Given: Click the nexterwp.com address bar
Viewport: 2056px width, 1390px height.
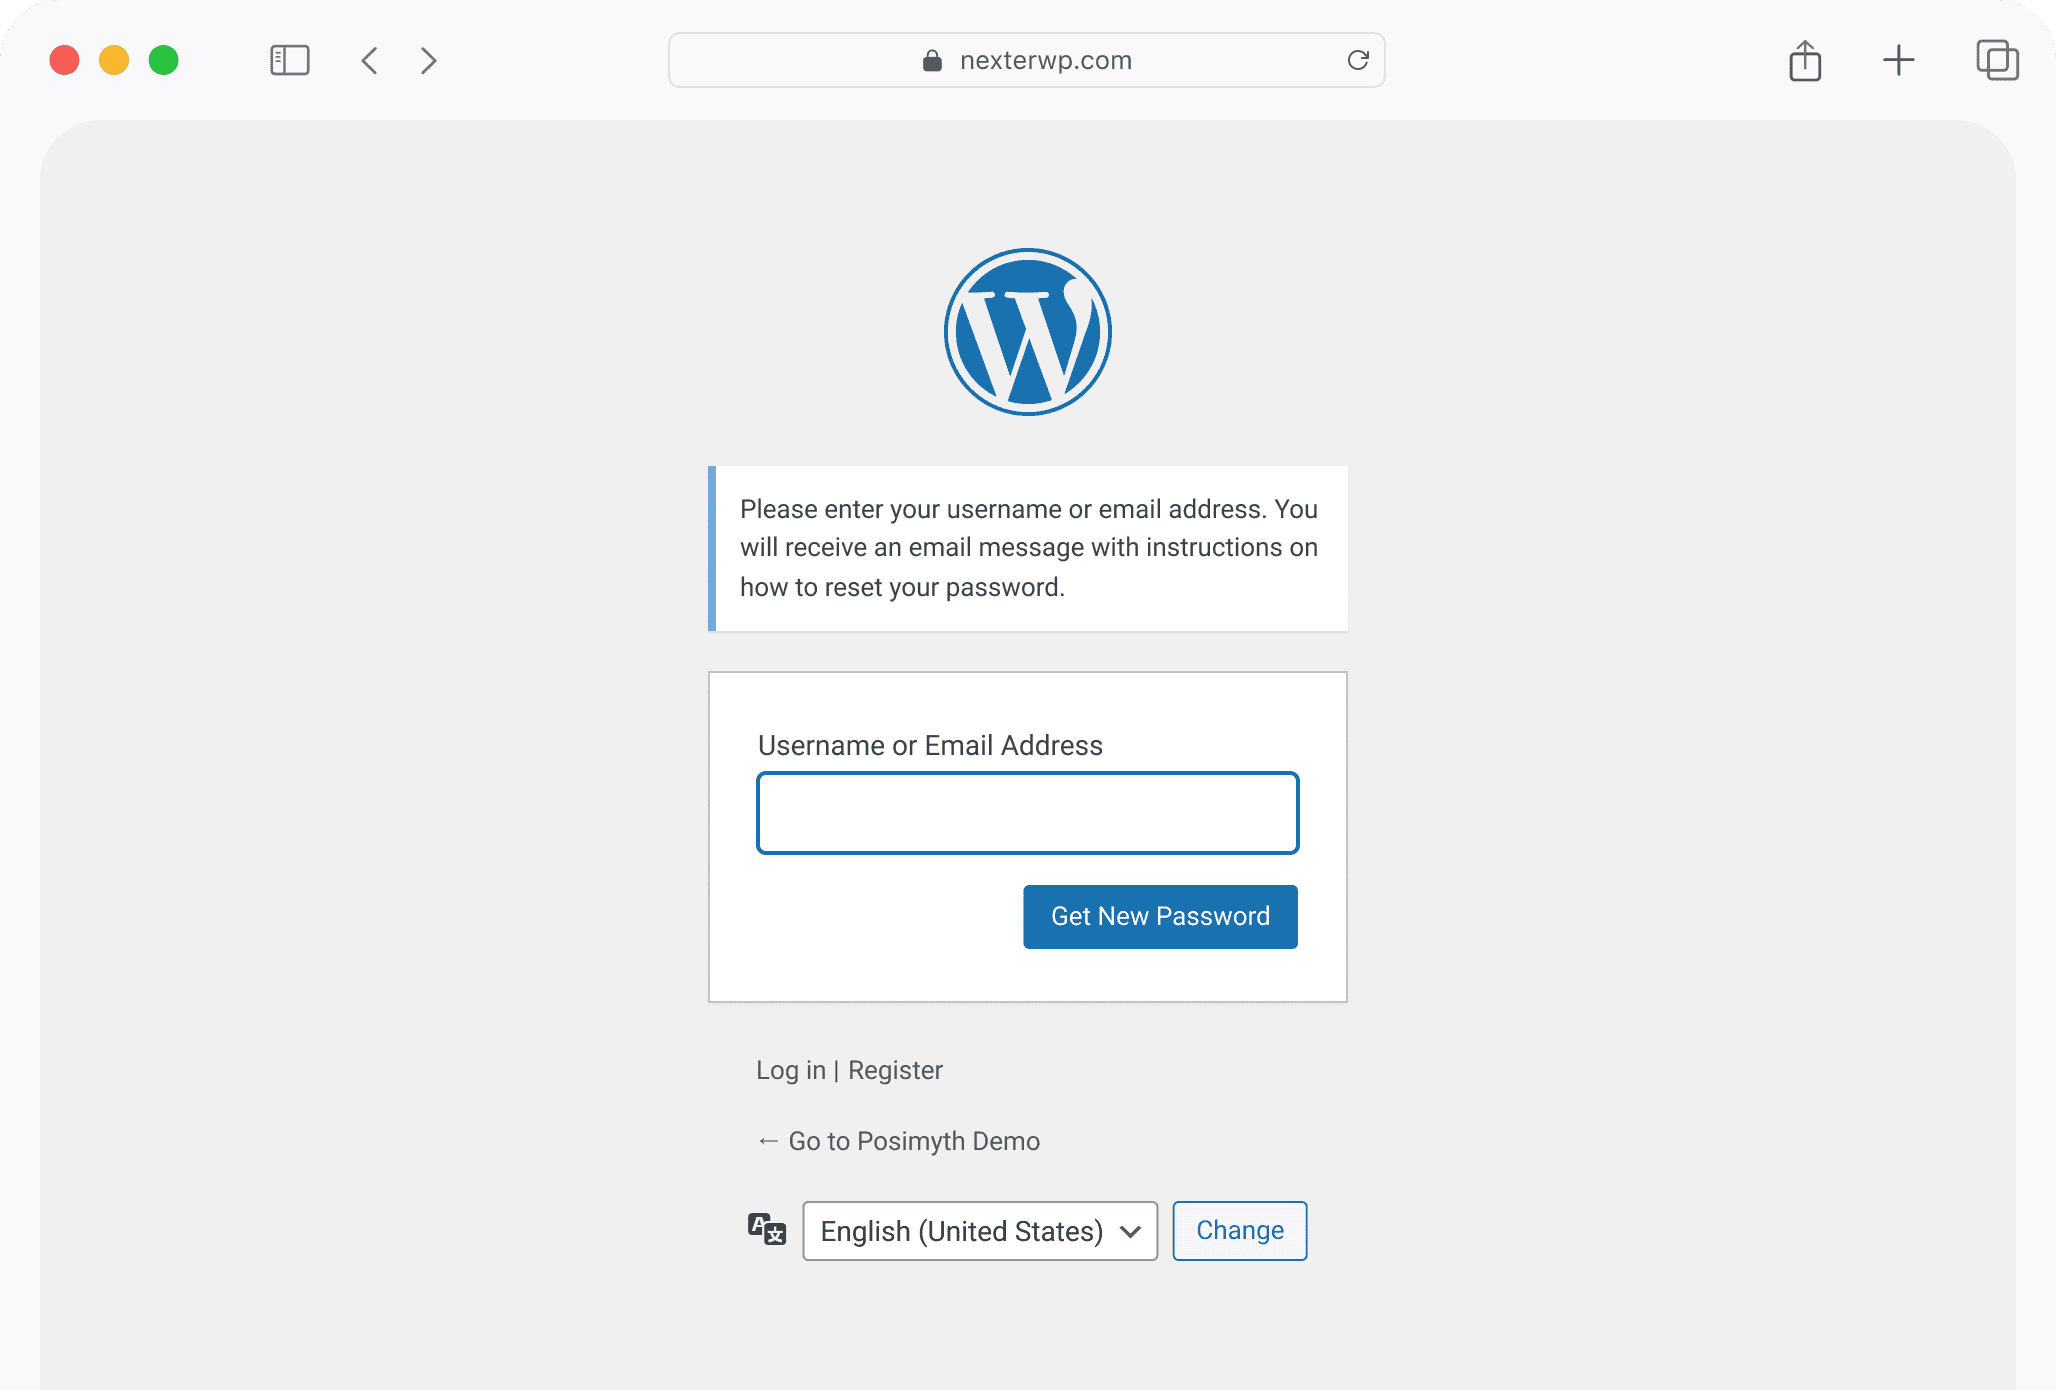Looking at the screenshot, I should point(1045,60).
